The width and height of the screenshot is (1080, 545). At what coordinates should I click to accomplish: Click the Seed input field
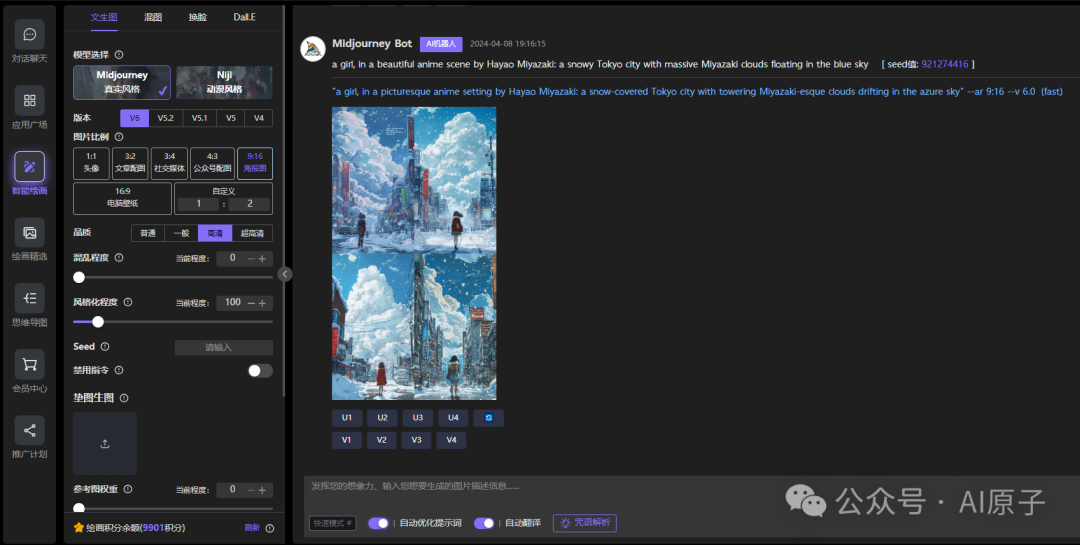pos(224,348)
